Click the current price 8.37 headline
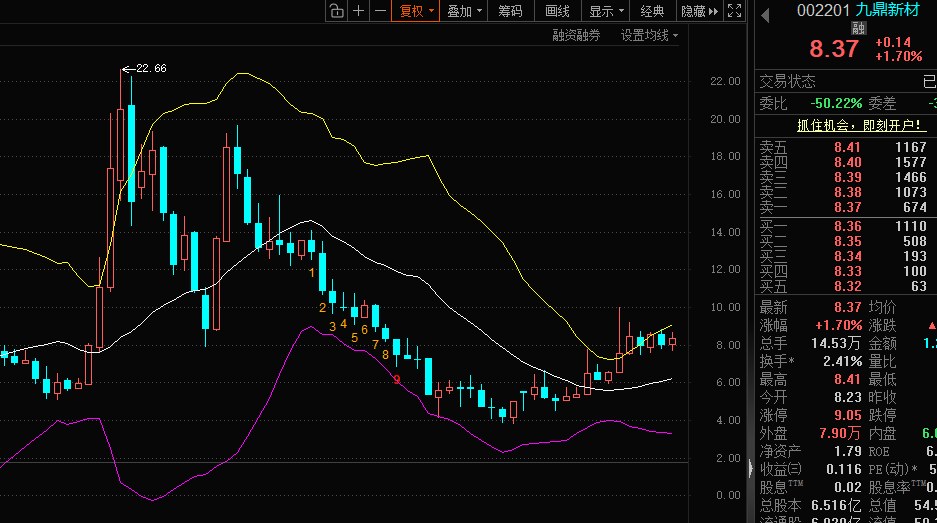 click(834, 48)
